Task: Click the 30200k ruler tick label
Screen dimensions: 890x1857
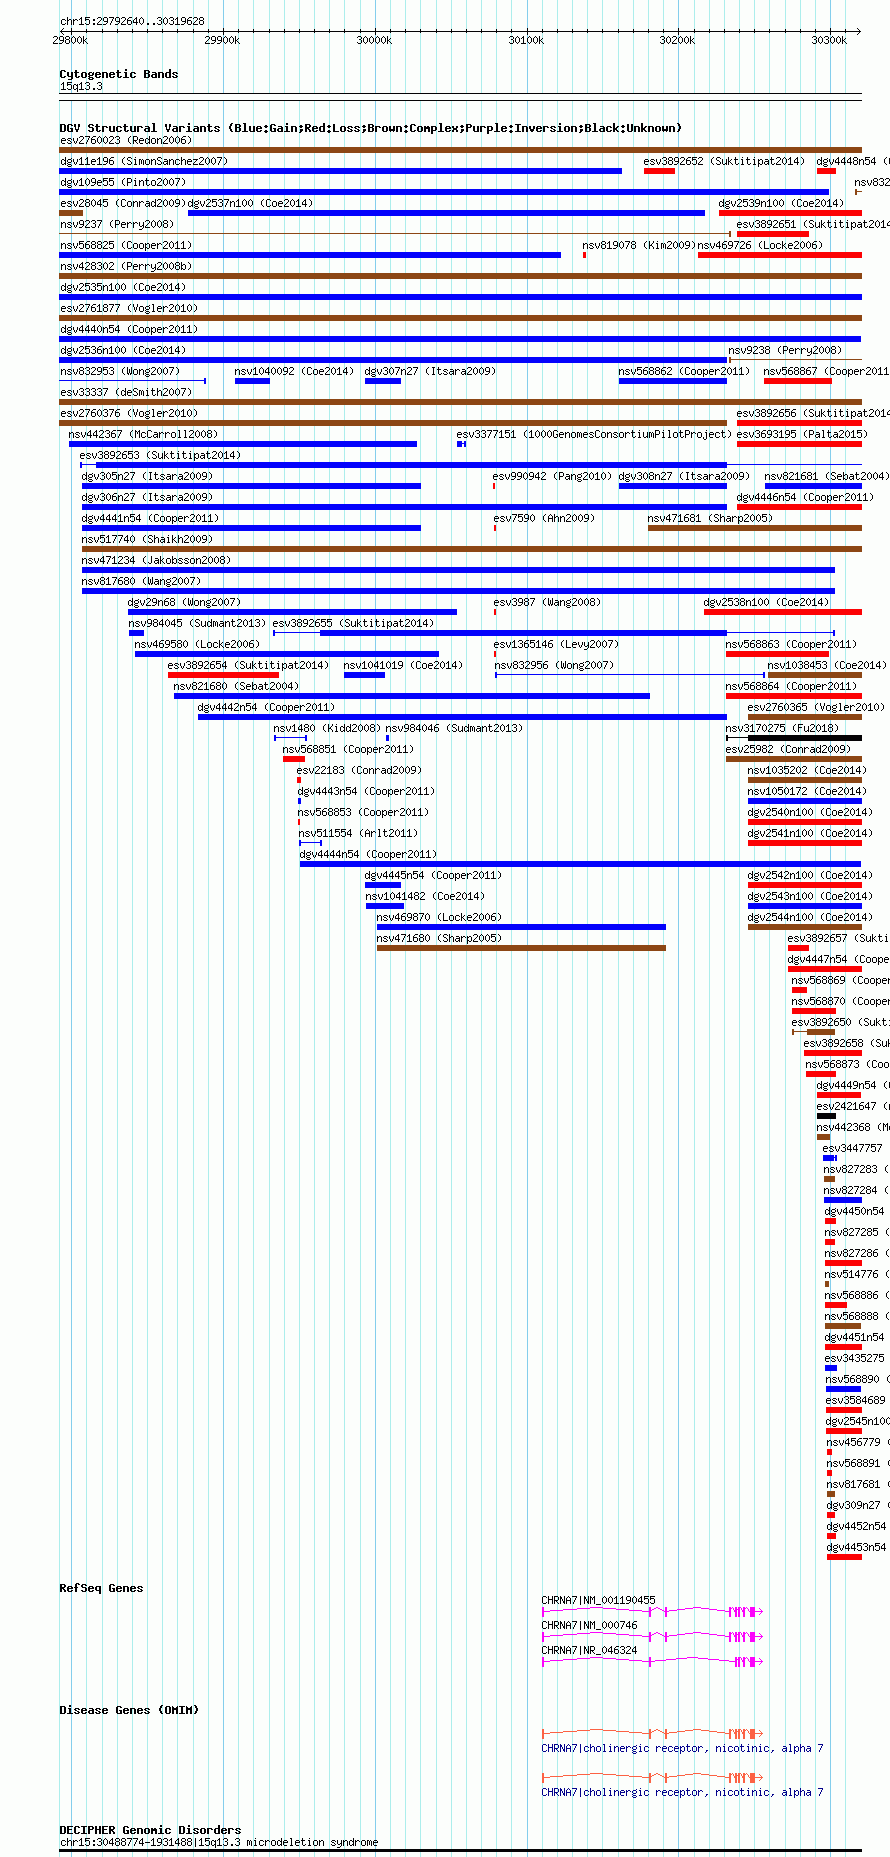Action: [677, 40]
